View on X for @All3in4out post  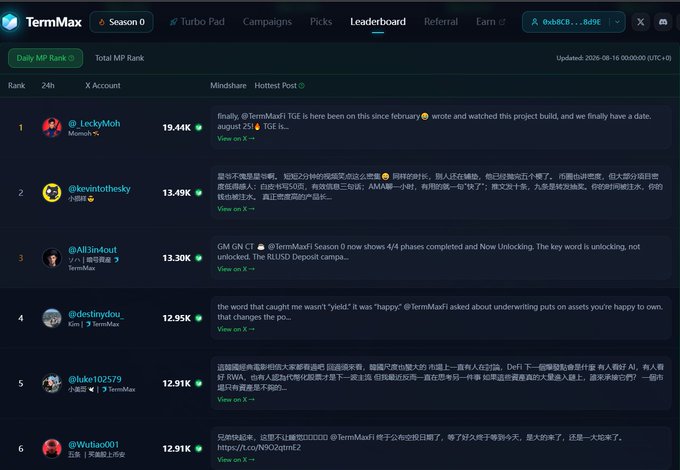pos(236,269)
